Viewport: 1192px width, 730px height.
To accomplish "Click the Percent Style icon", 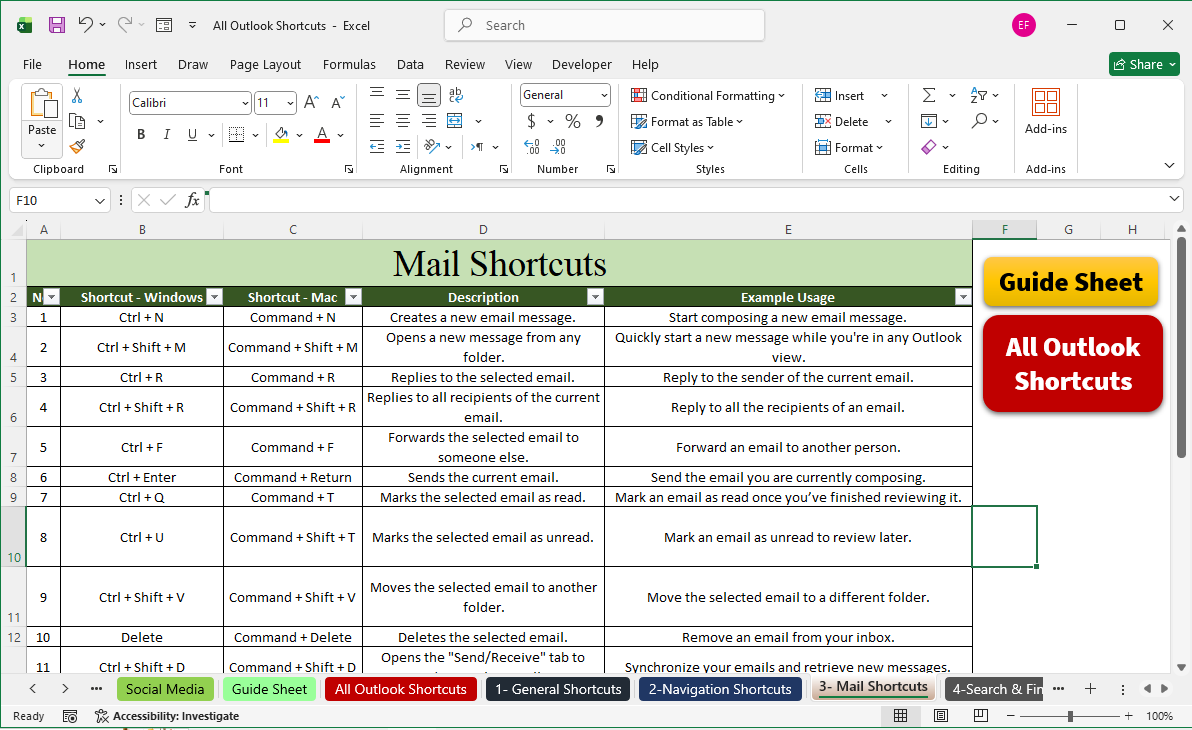I will click(573, 121).
